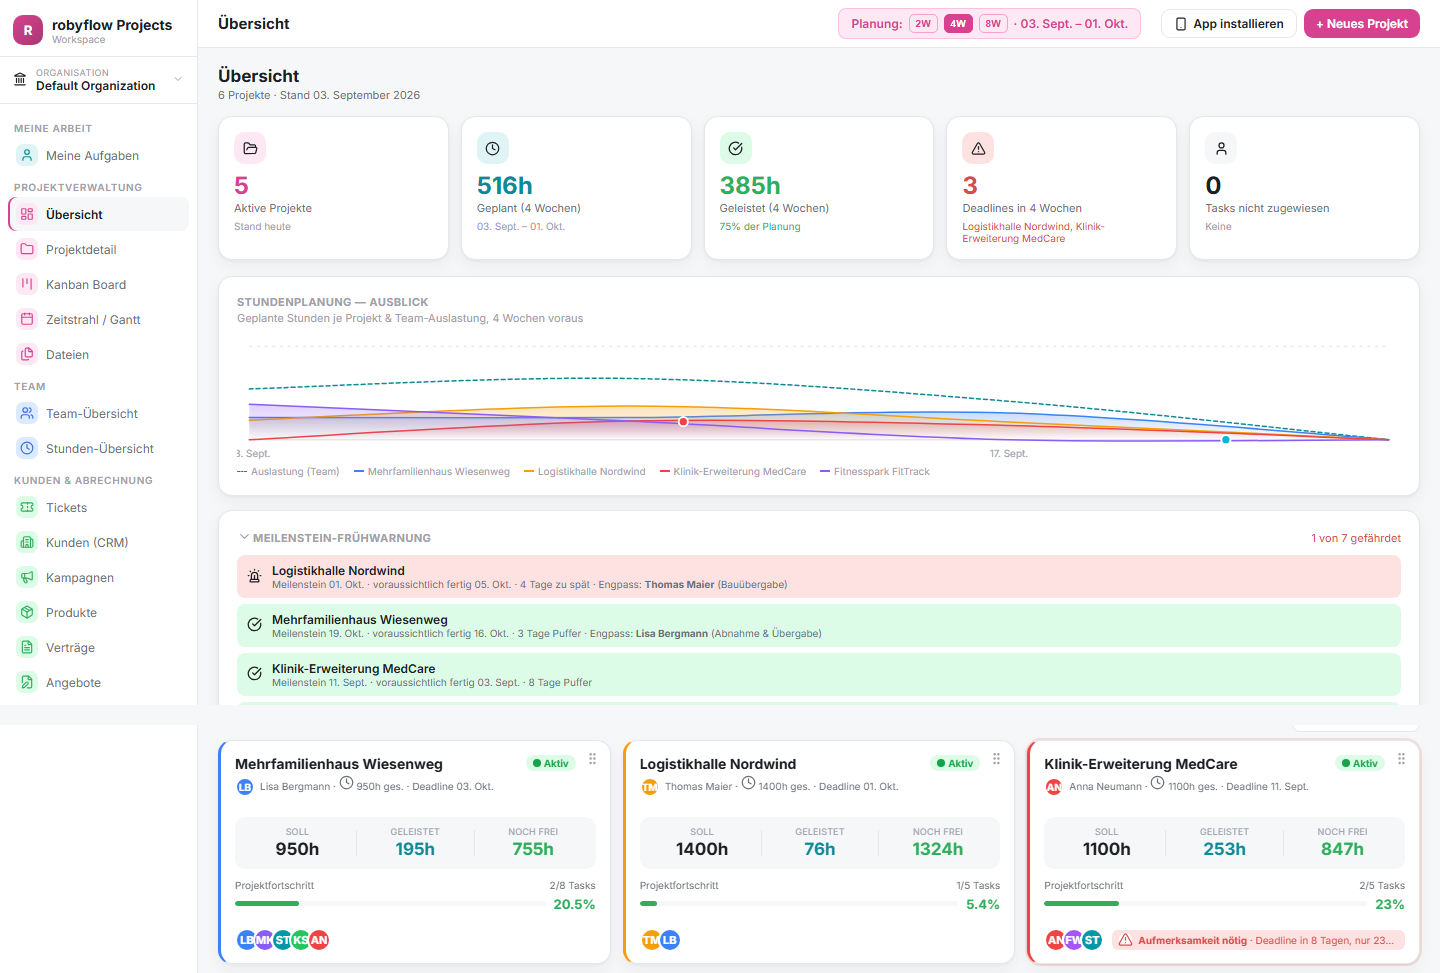Select the 8W planning range
The image size is (1440, 973).
[993, 24]
